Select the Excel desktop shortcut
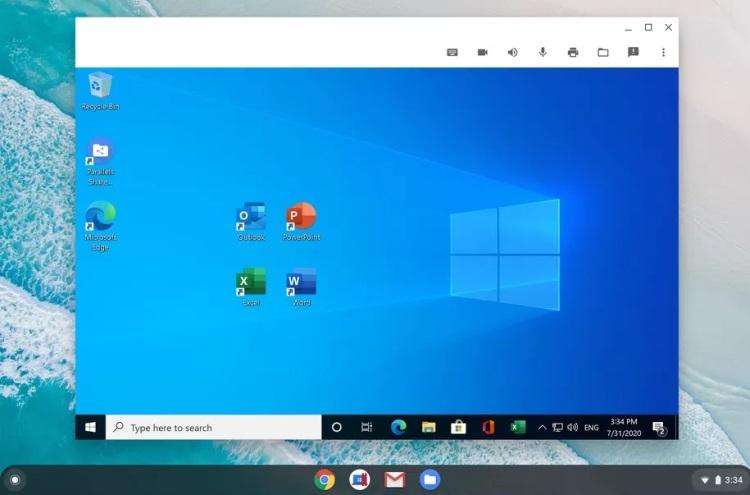750x495 pixels. click(x=251, y=283)
